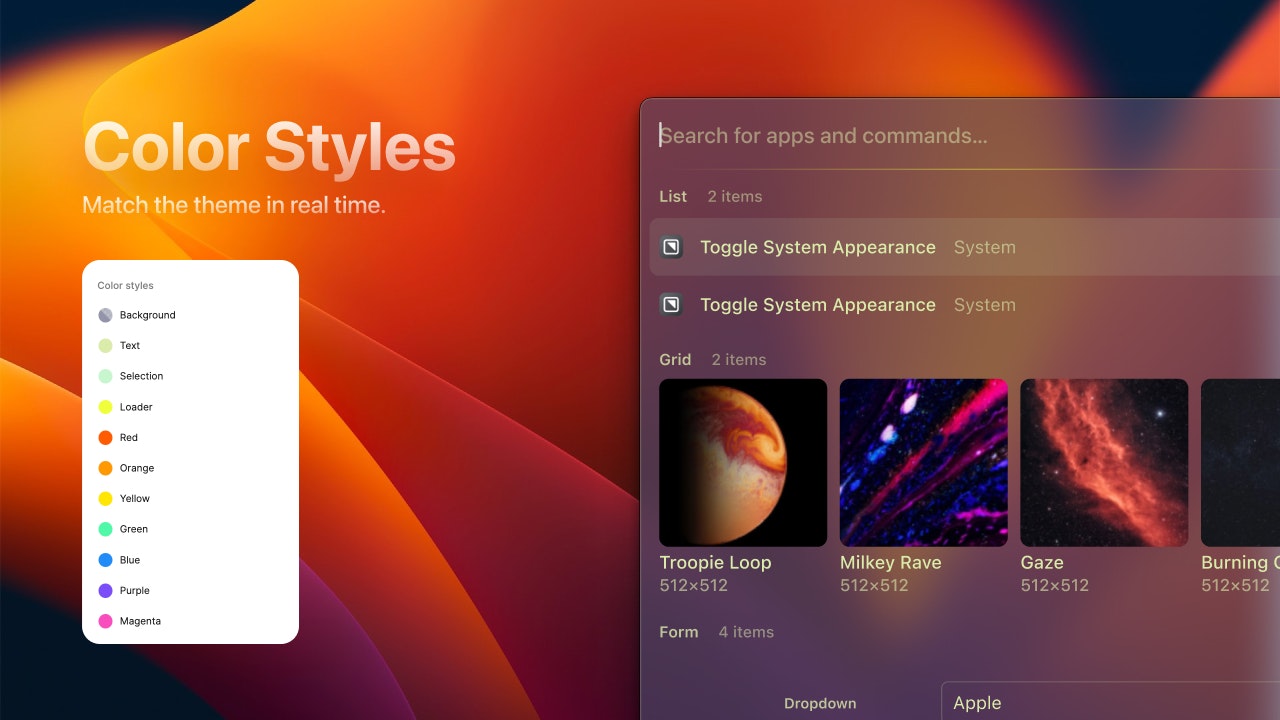Click icon of highlighted Toggle System Appearance row

(672, 247)
